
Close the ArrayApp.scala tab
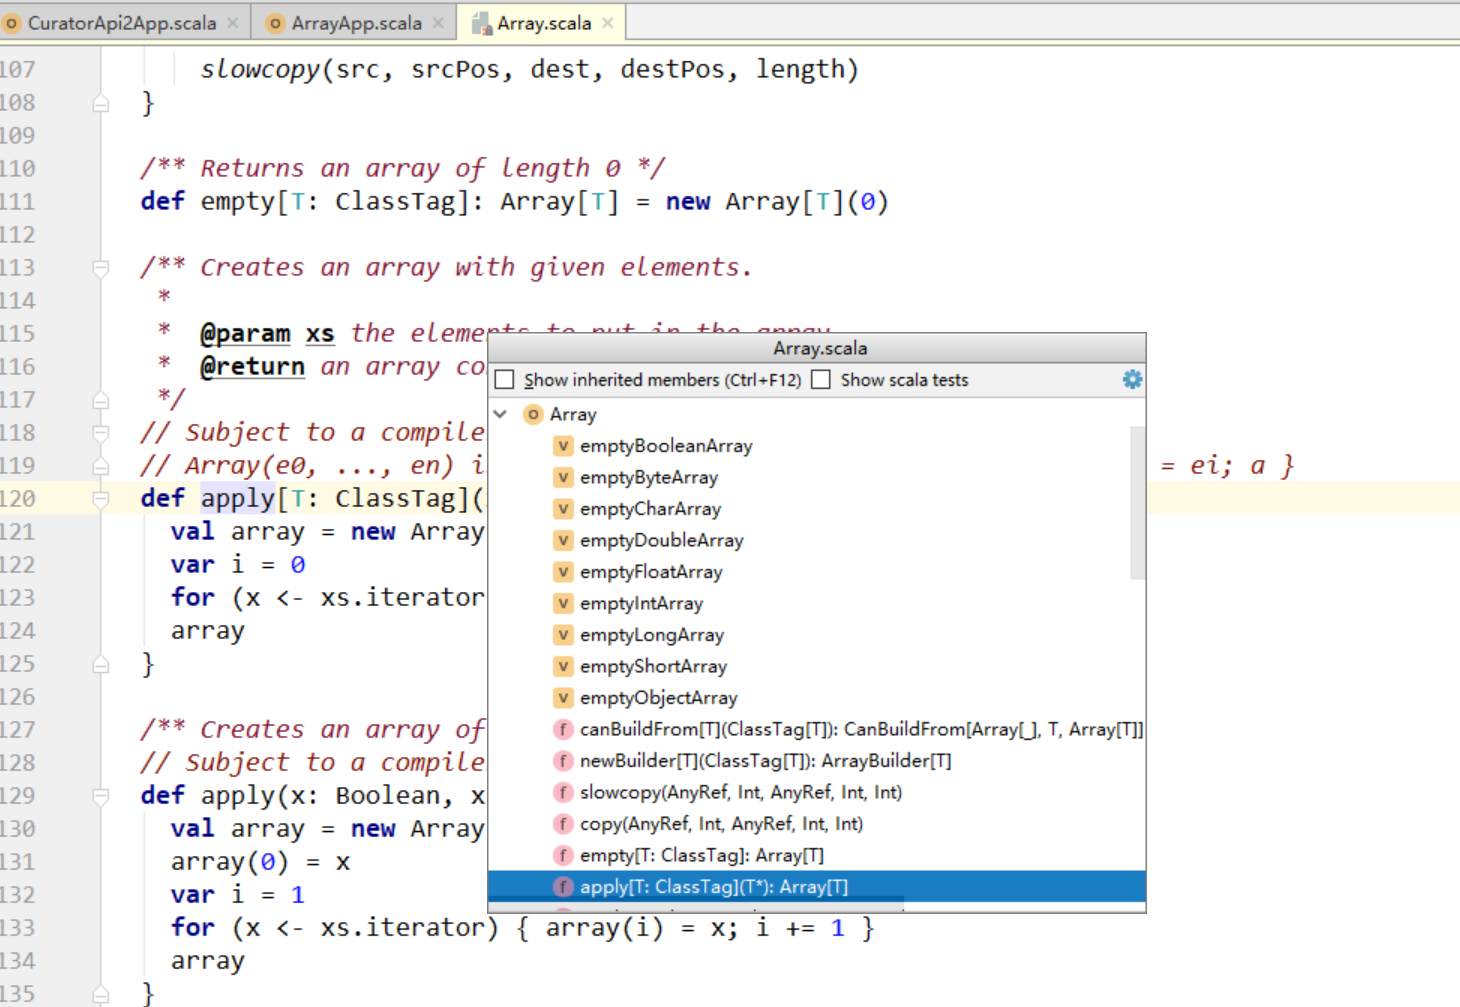pyautogui.click(x=437, y=22)
